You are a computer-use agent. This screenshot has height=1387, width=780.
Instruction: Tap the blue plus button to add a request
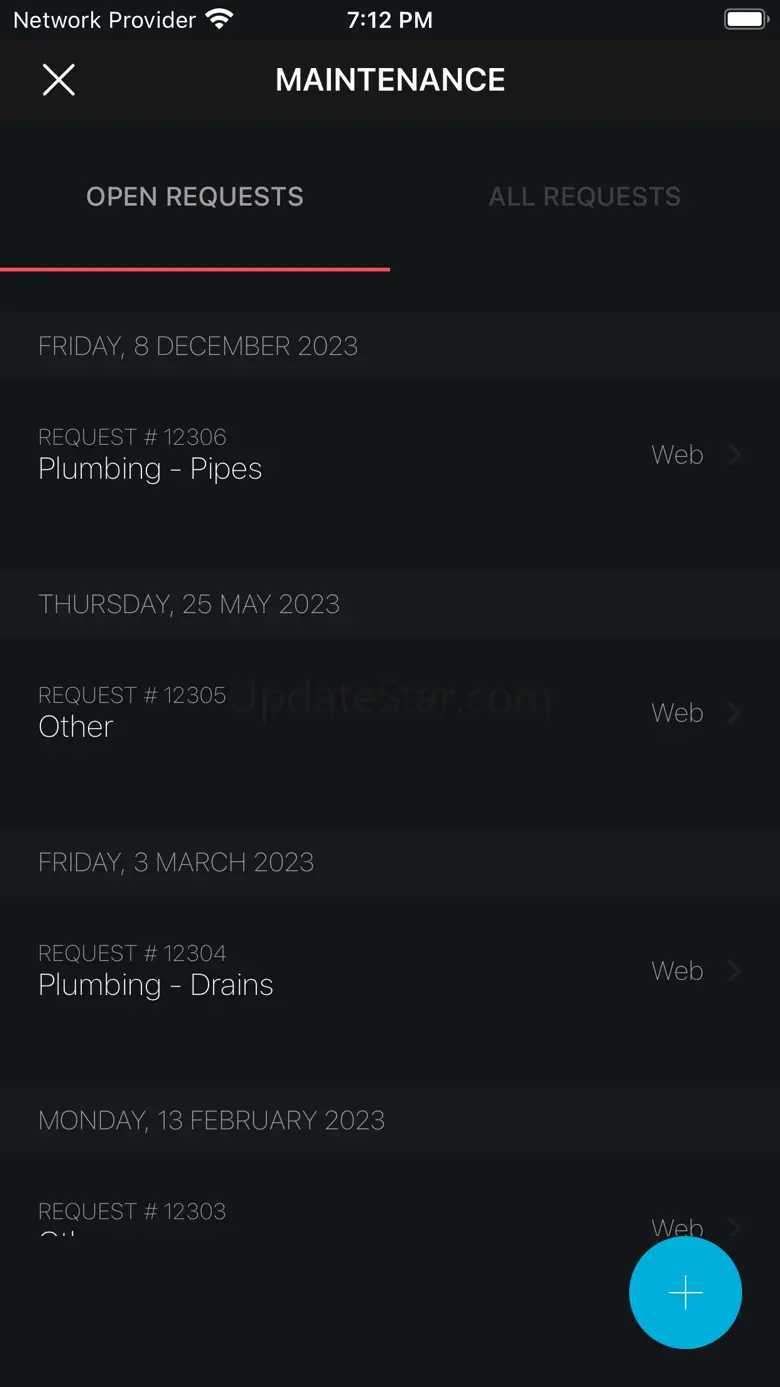685,1293
